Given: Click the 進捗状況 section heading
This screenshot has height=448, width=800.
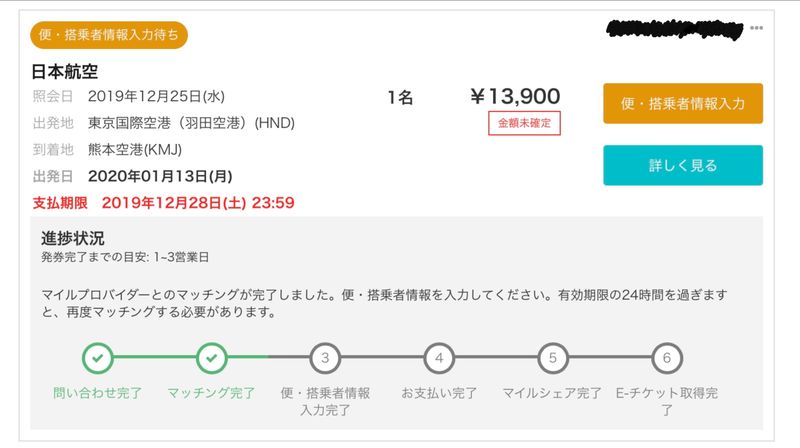Looking at the screenshot, I should (x=72, y=238).
